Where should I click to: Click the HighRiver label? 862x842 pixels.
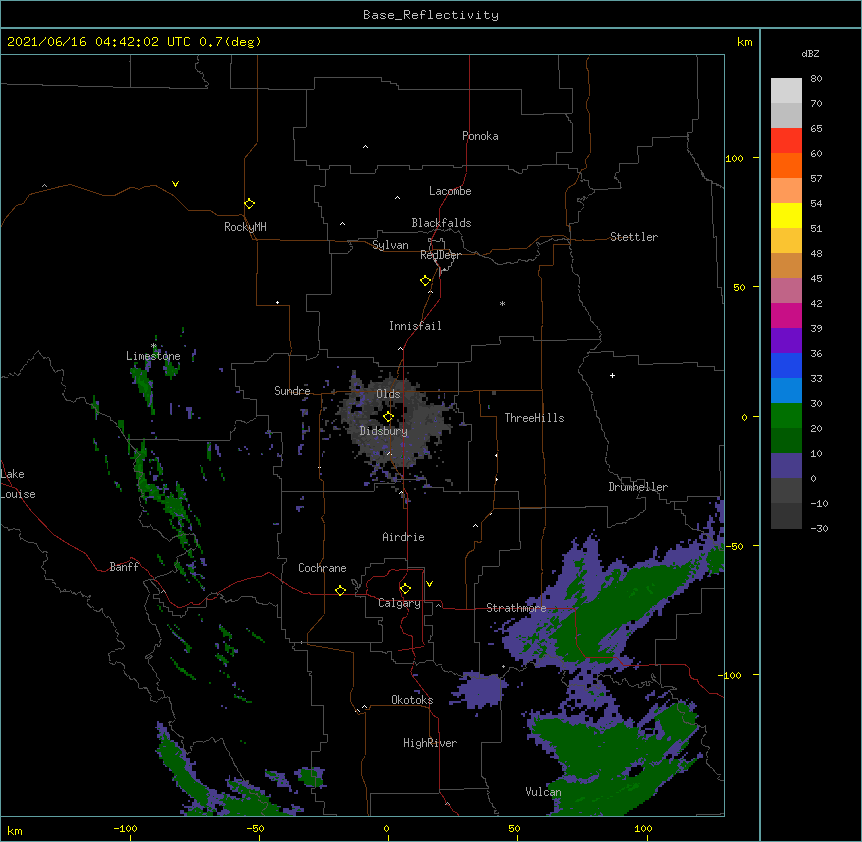click(430, 743)
